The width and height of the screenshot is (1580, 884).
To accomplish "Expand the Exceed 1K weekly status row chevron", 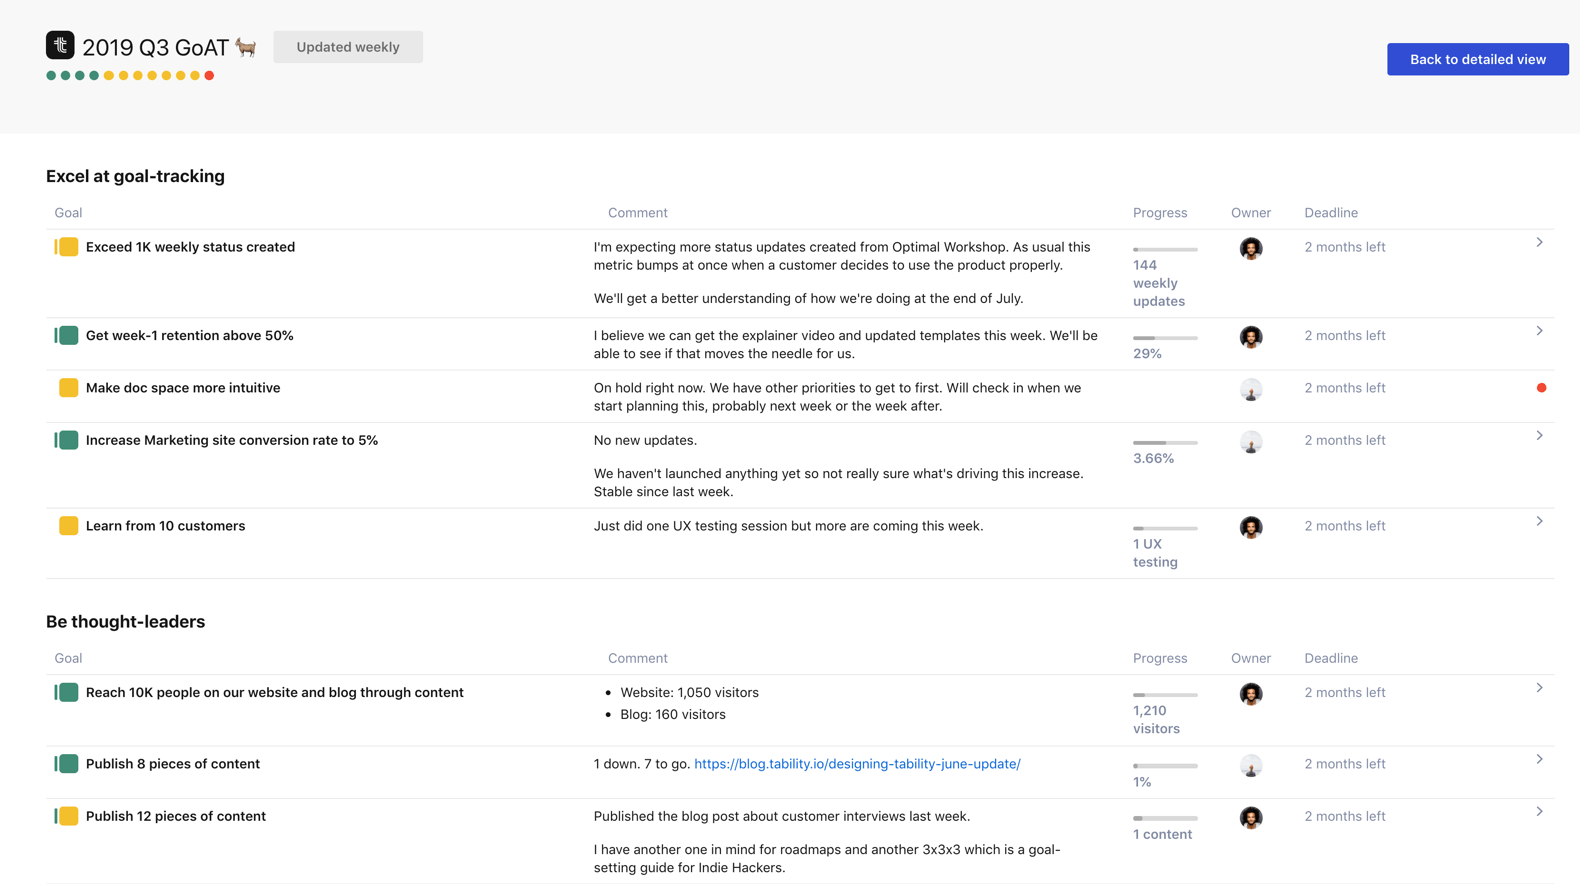I will coord(1539,242).
